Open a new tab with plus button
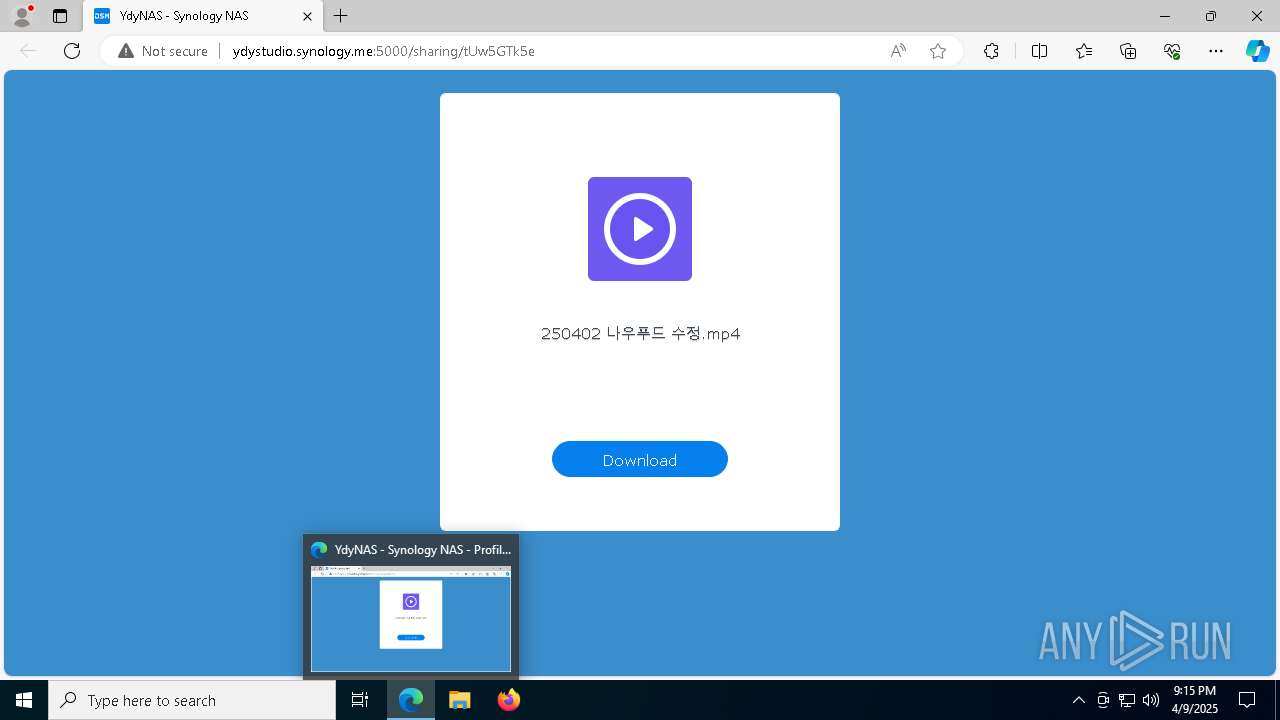This screenshot has height=720, width=1280. (x=341, y=16)
